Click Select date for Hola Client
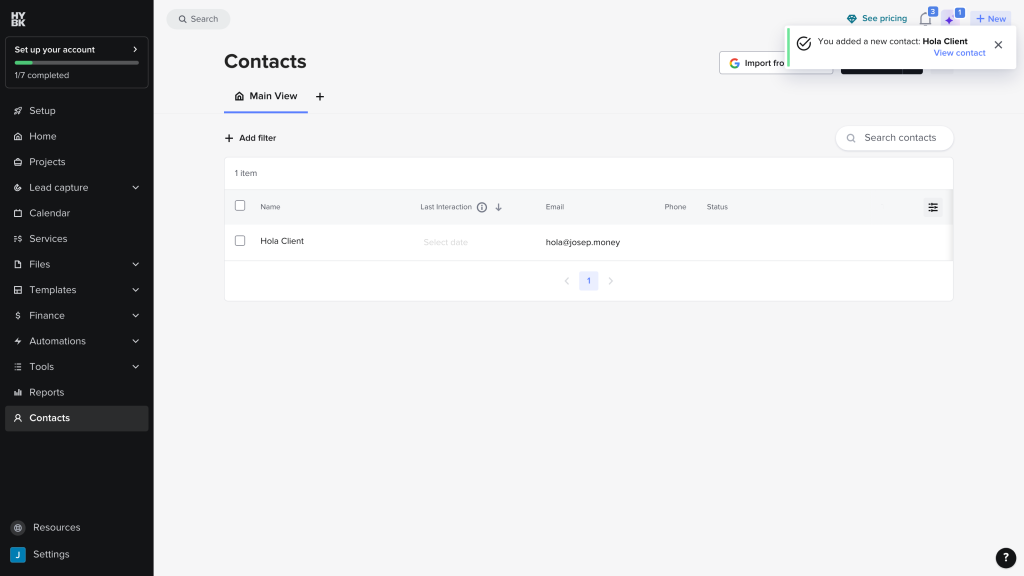 445,242
